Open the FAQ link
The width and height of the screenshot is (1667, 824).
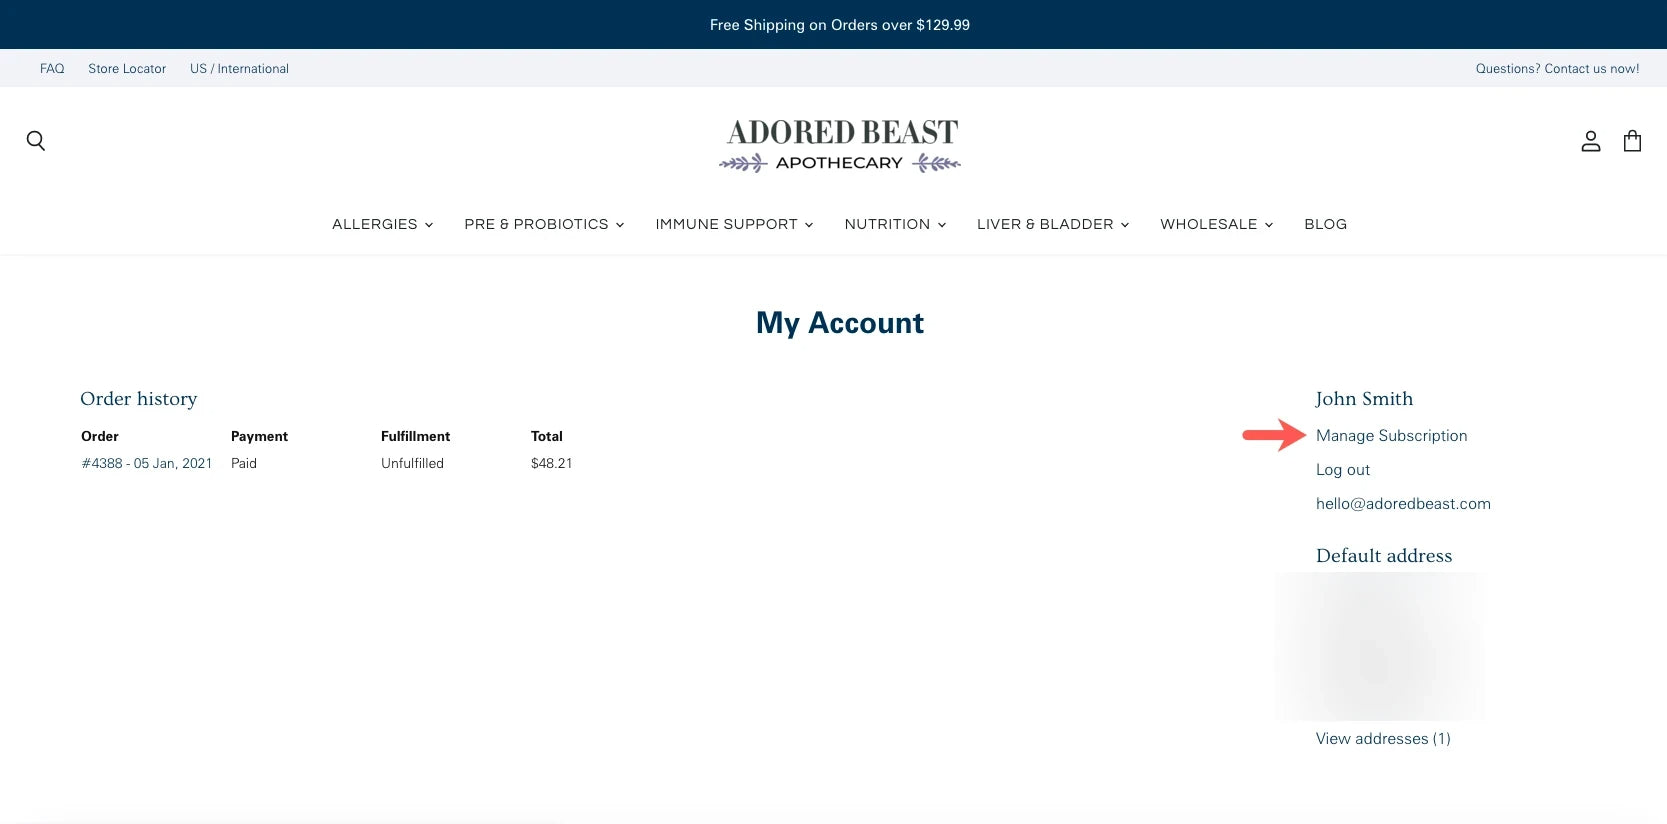tap(52, 69)
